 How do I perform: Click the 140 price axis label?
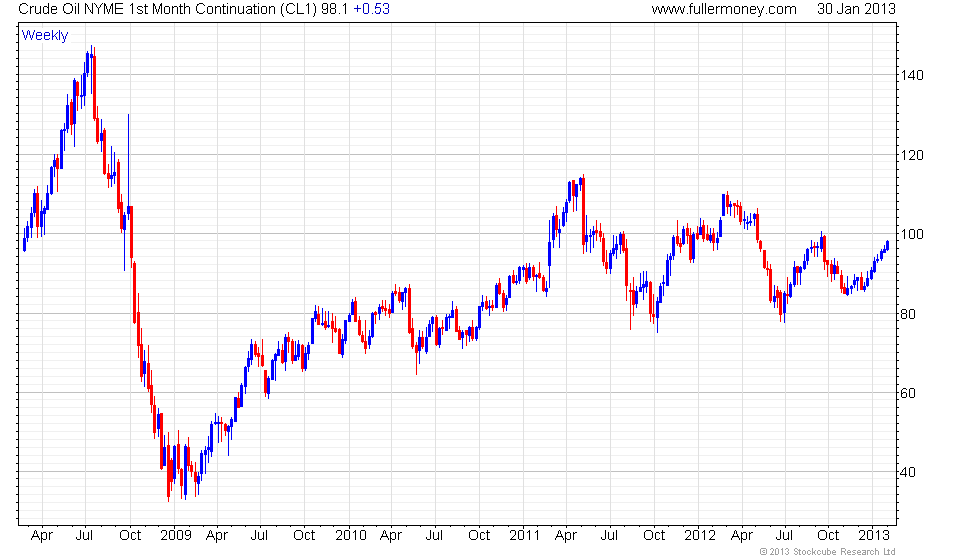tap(912, 75)
